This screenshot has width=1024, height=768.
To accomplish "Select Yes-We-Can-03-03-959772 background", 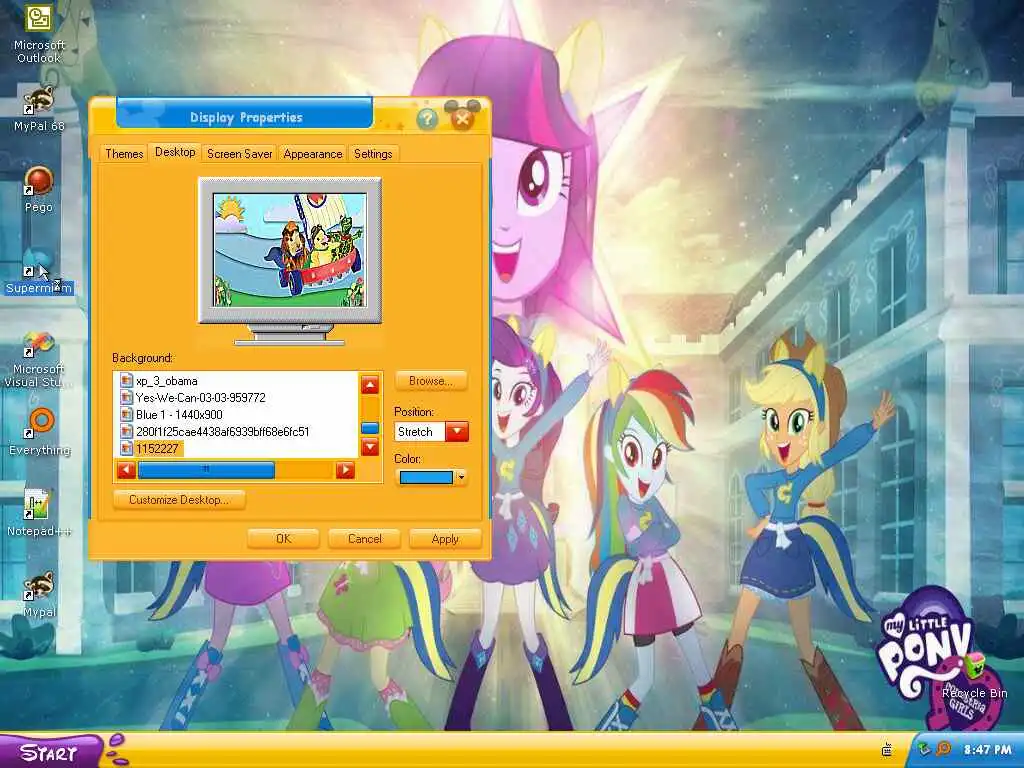I will [x=200, y=398].
